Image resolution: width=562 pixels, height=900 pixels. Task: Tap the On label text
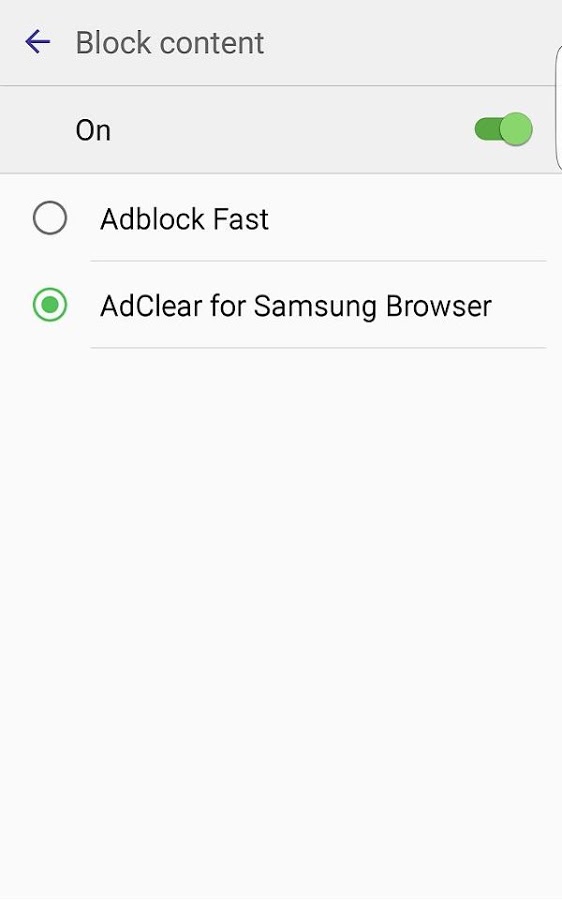[x=93, y=130]
